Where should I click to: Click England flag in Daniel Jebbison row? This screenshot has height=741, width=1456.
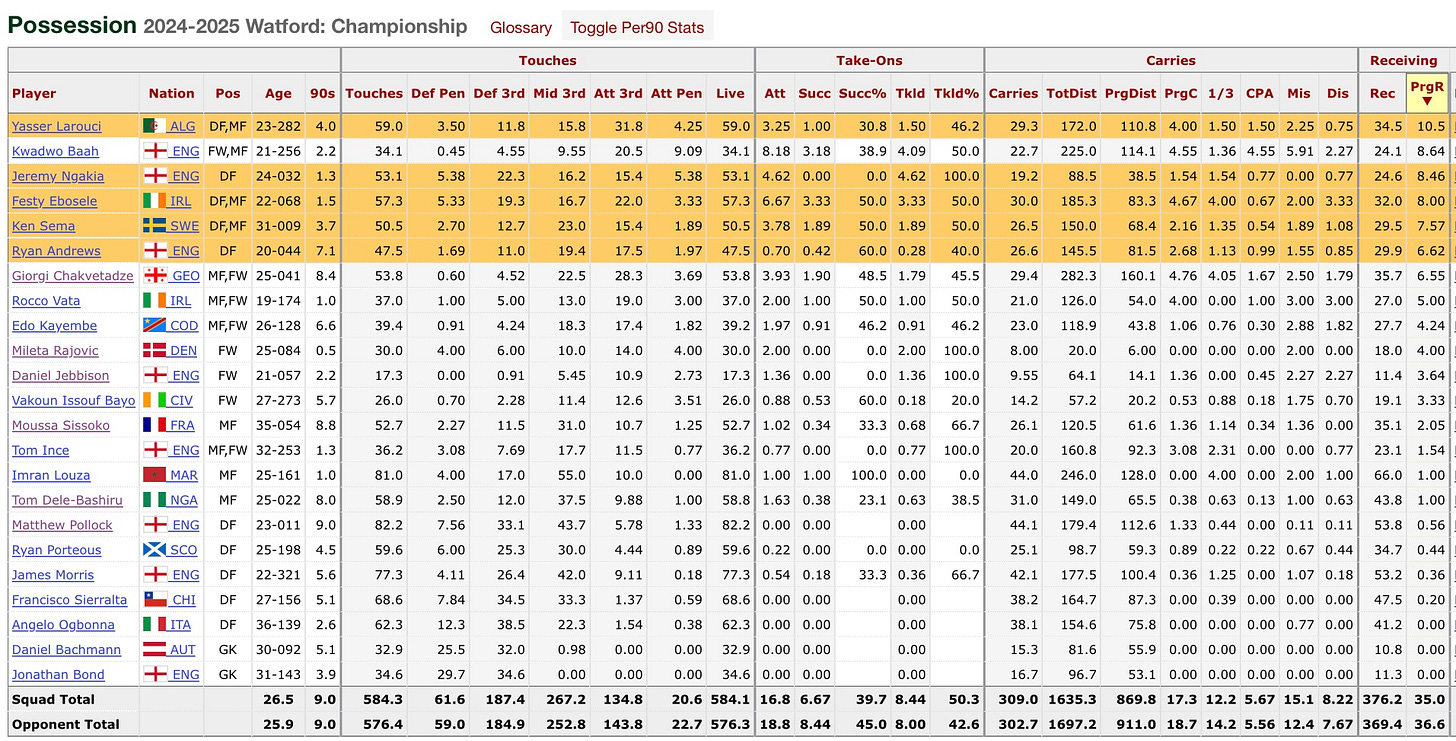[156, 376]
